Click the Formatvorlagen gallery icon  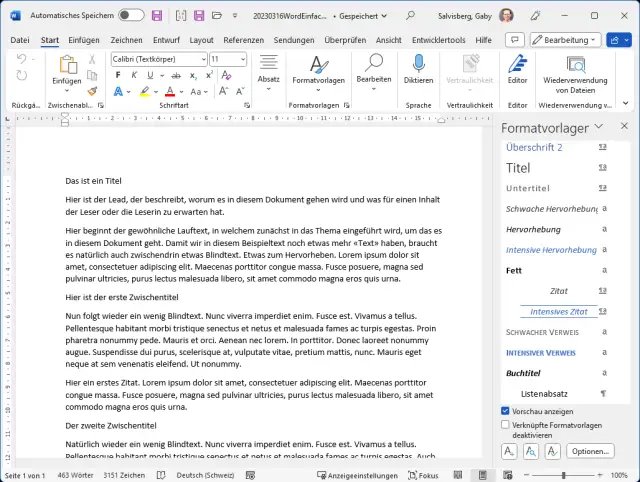(318, 64)
